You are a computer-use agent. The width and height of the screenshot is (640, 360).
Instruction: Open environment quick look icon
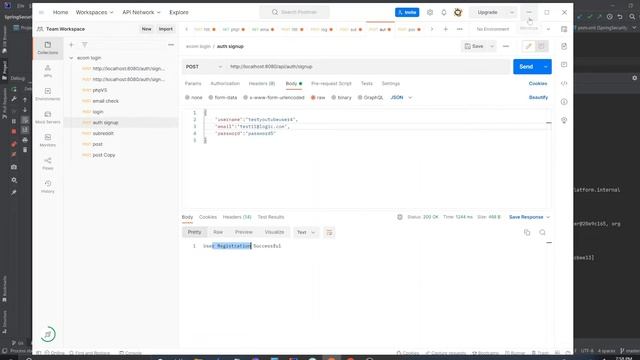pos(564,29)
